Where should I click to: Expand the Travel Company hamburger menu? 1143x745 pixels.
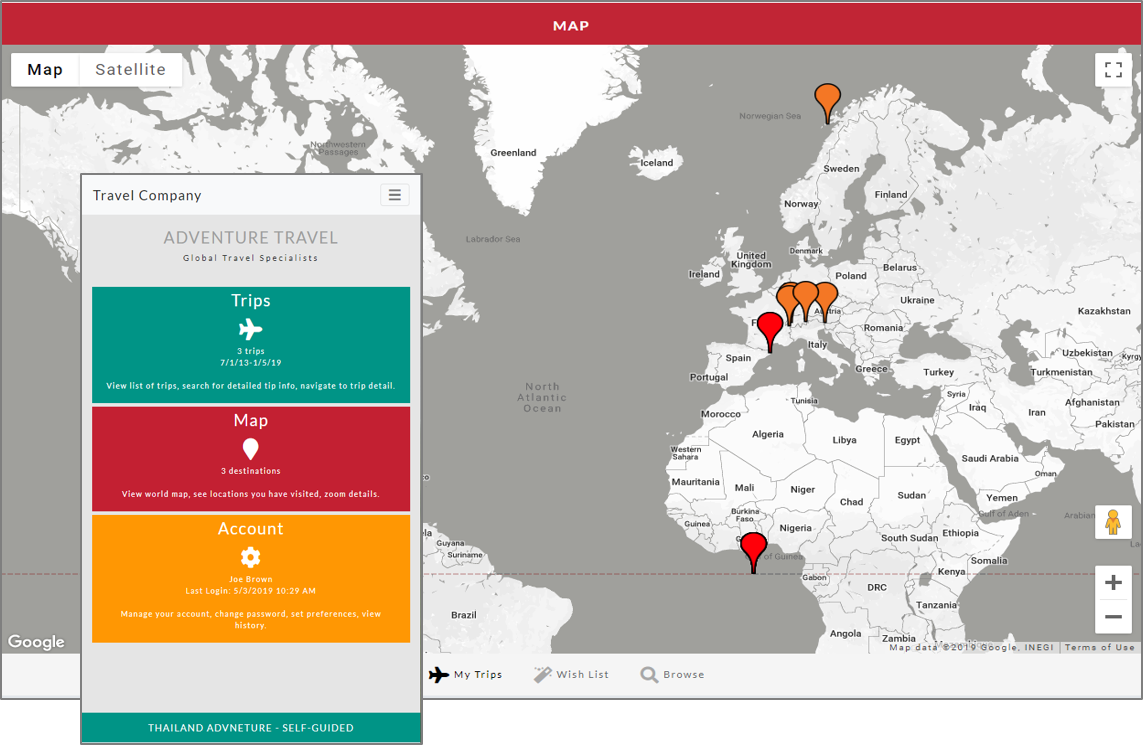point(395,195)
